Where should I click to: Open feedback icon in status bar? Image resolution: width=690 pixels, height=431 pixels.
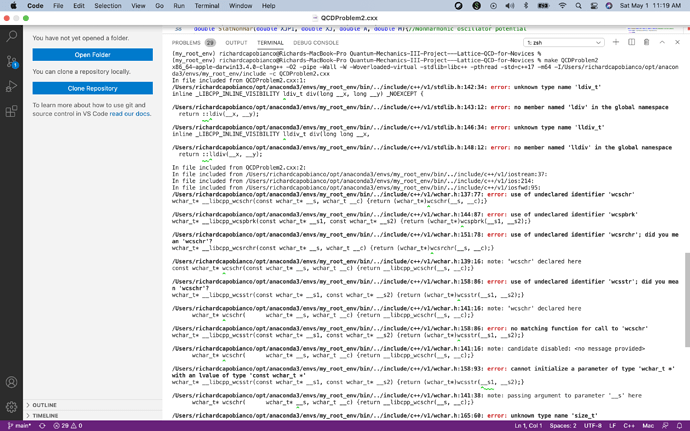[x=665, y=426]
